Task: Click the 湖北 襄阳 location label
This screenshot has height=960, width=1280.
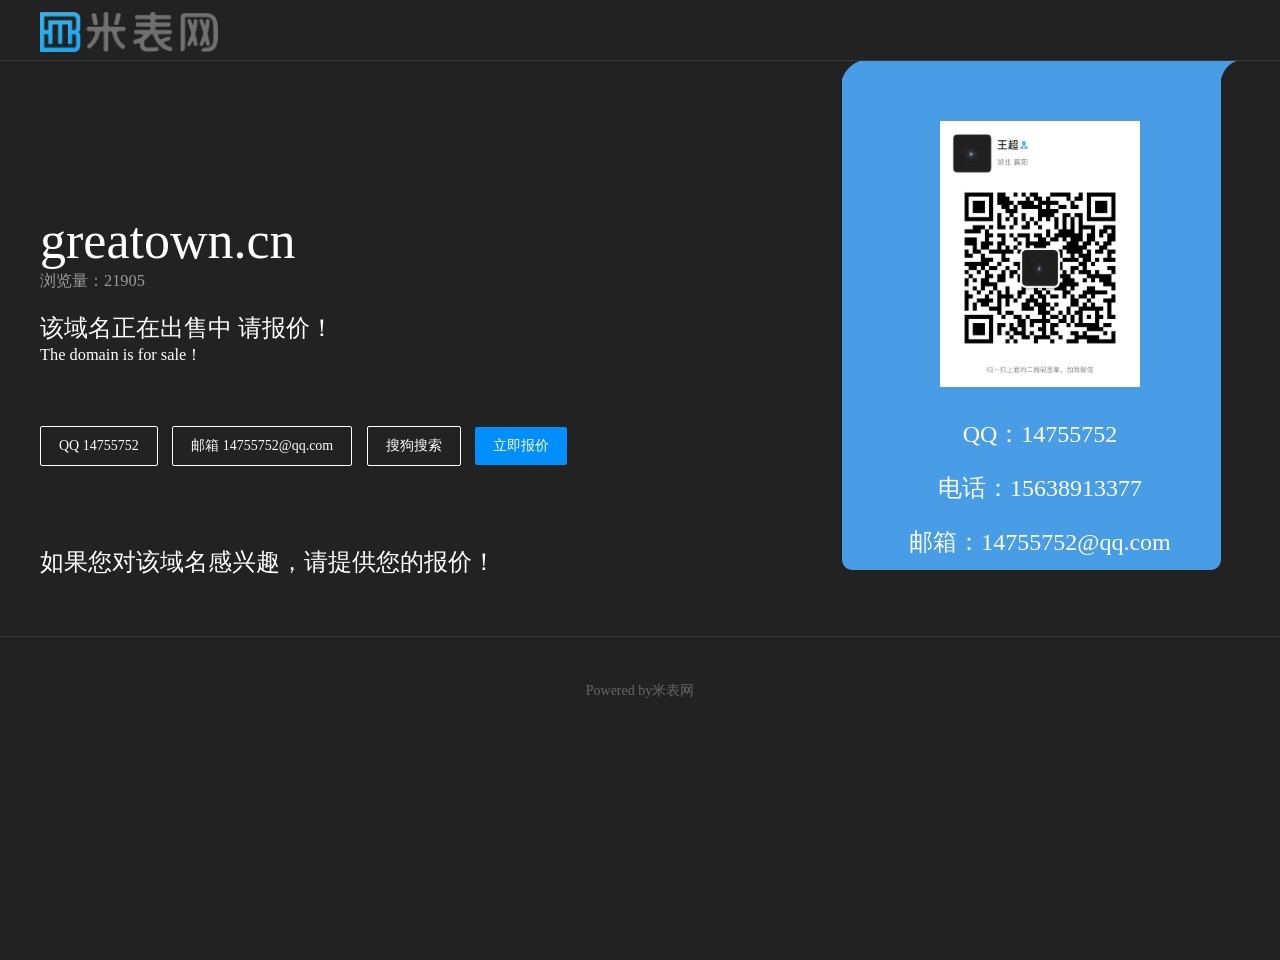Action: coord(1012,161)
